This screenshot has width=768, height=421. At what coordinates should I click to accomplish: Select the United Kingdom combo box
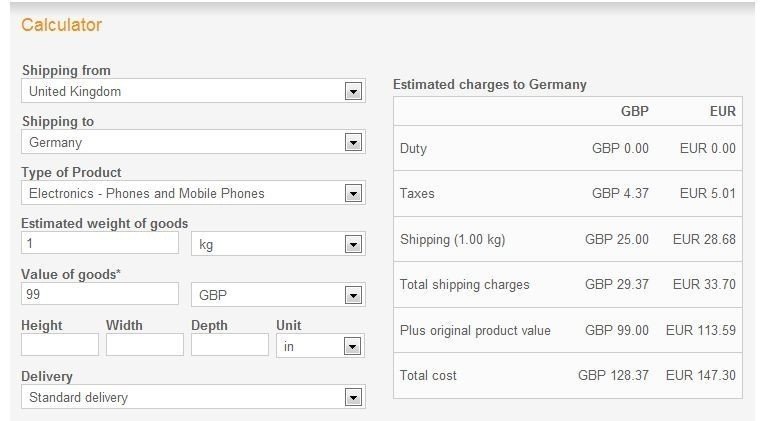(193, 91)
